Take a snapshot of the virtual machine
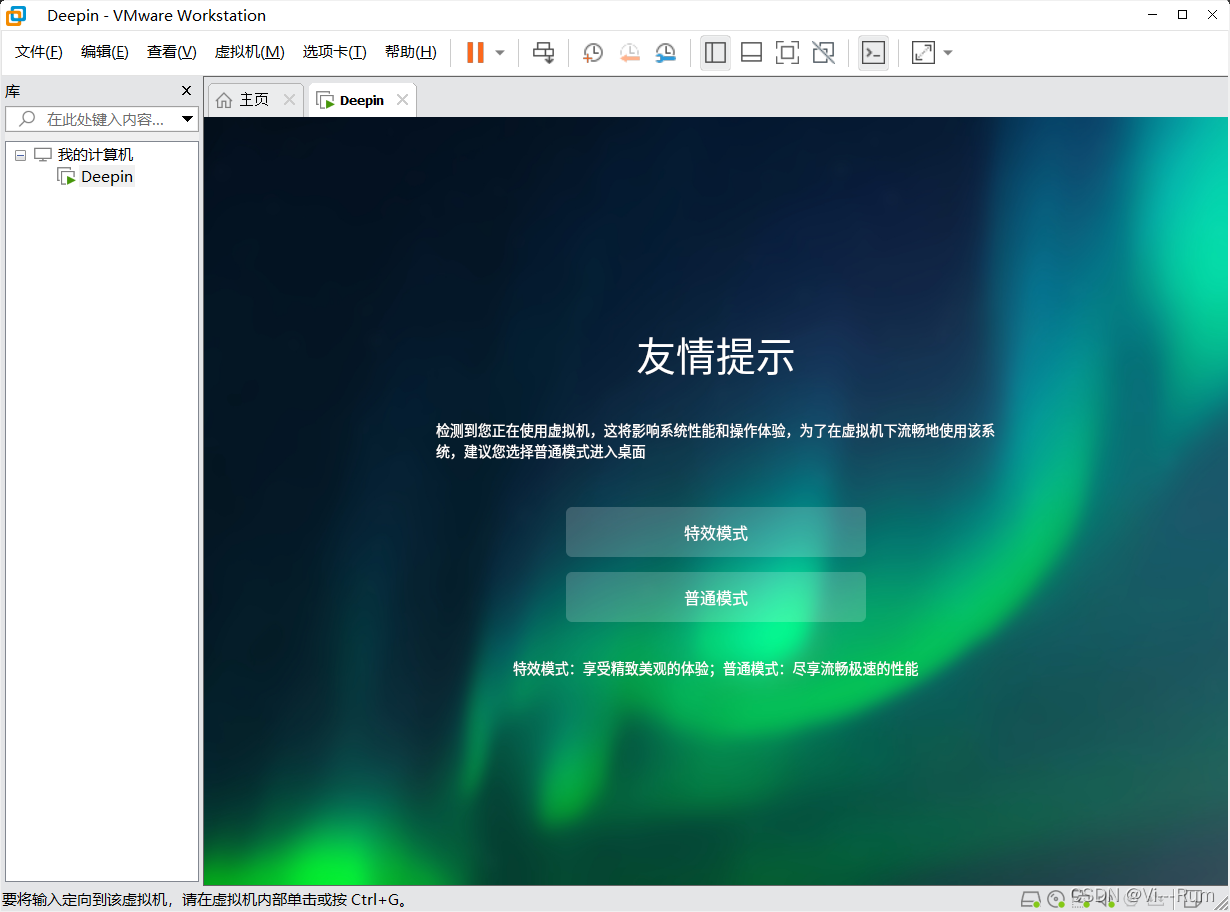This screenshot has width=1230, height=912. [x=593, y=53]
